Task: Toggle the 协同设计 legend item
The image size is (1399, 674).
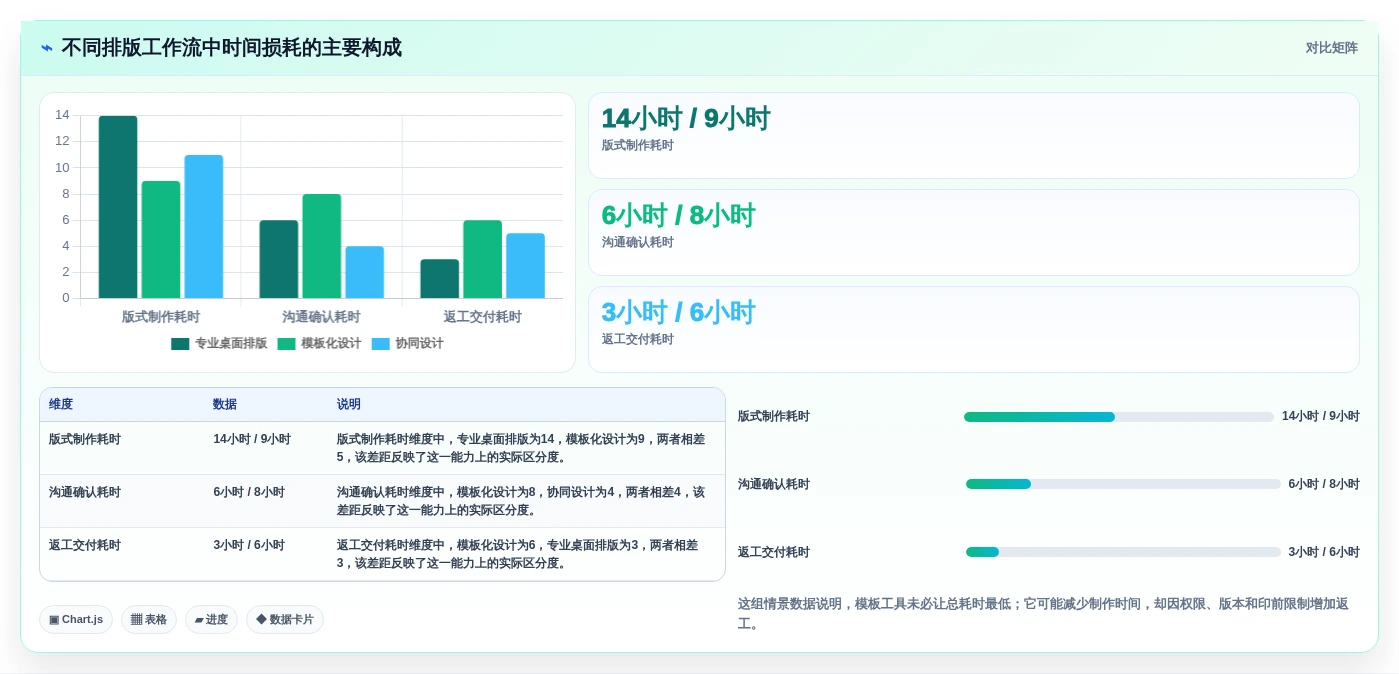Action: pos(407,343)
